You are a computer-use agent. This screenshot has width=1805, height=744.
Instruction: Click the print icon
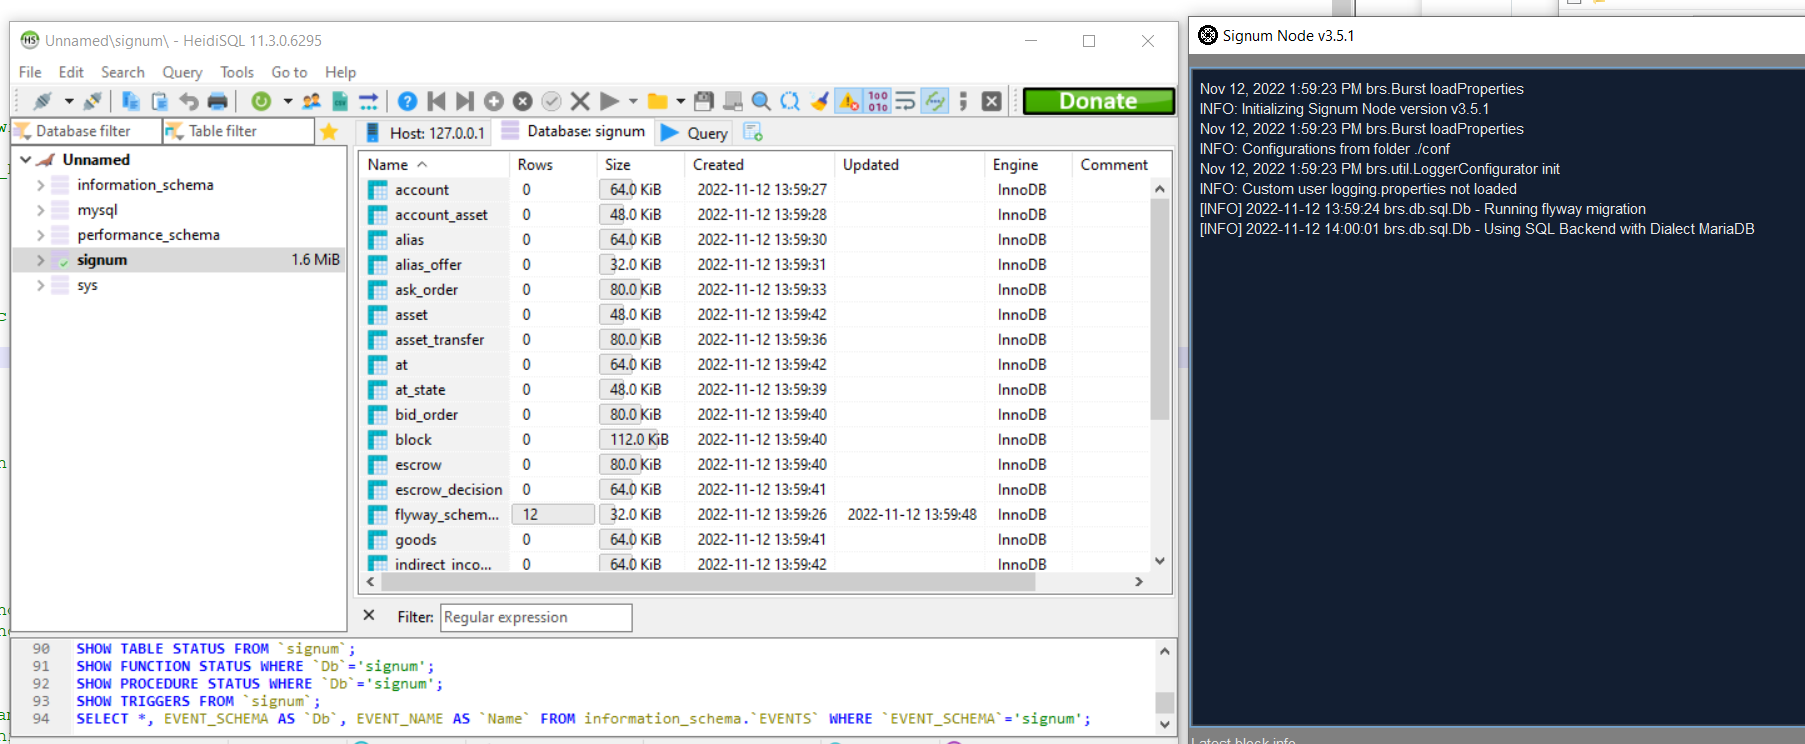(x=217, y=101)
